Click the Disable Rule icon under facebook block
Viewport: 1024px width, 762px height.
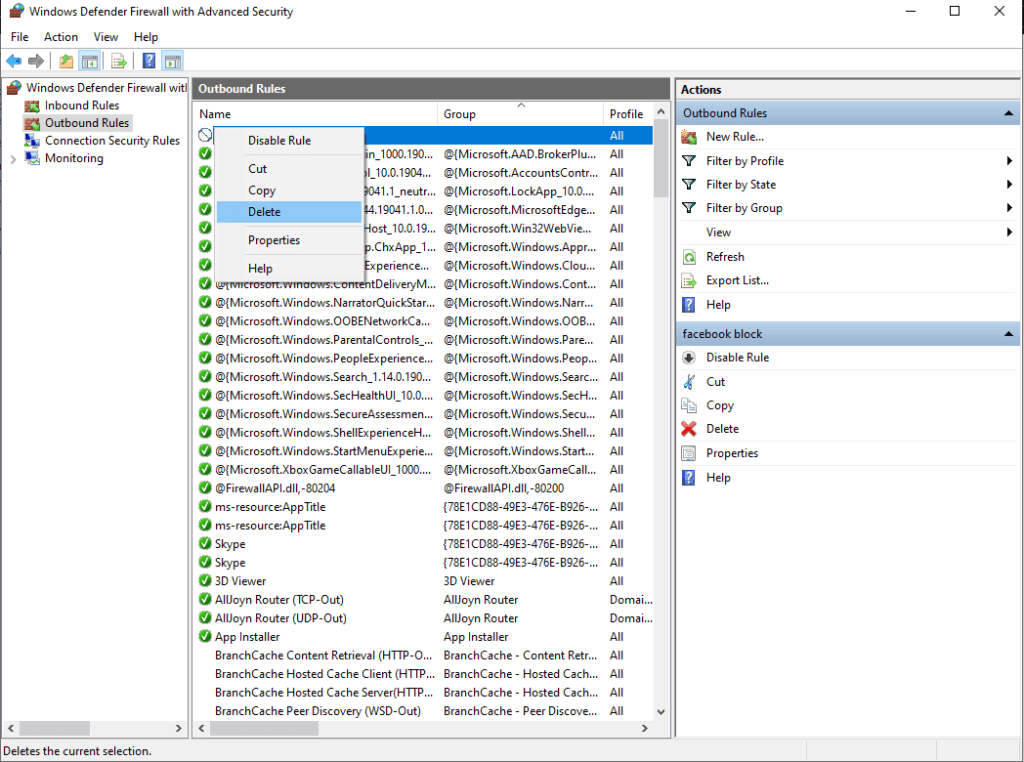[689, 358]
